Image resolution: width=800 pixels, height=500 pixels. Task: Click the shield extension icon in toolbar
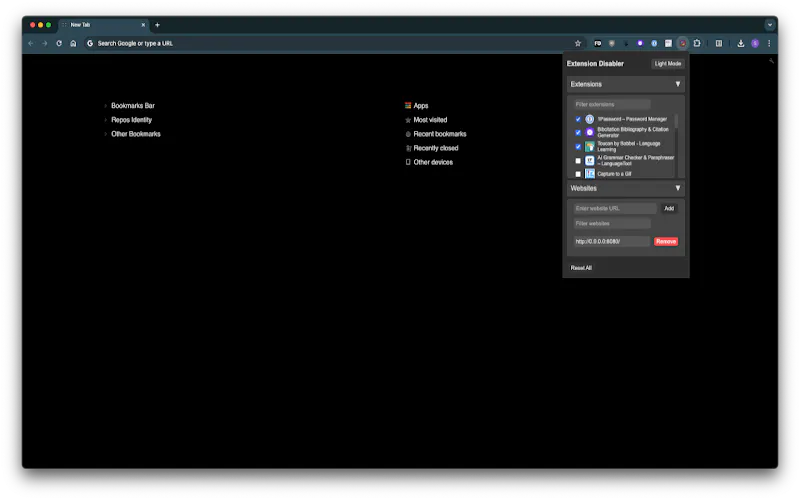tap(612, 43)
